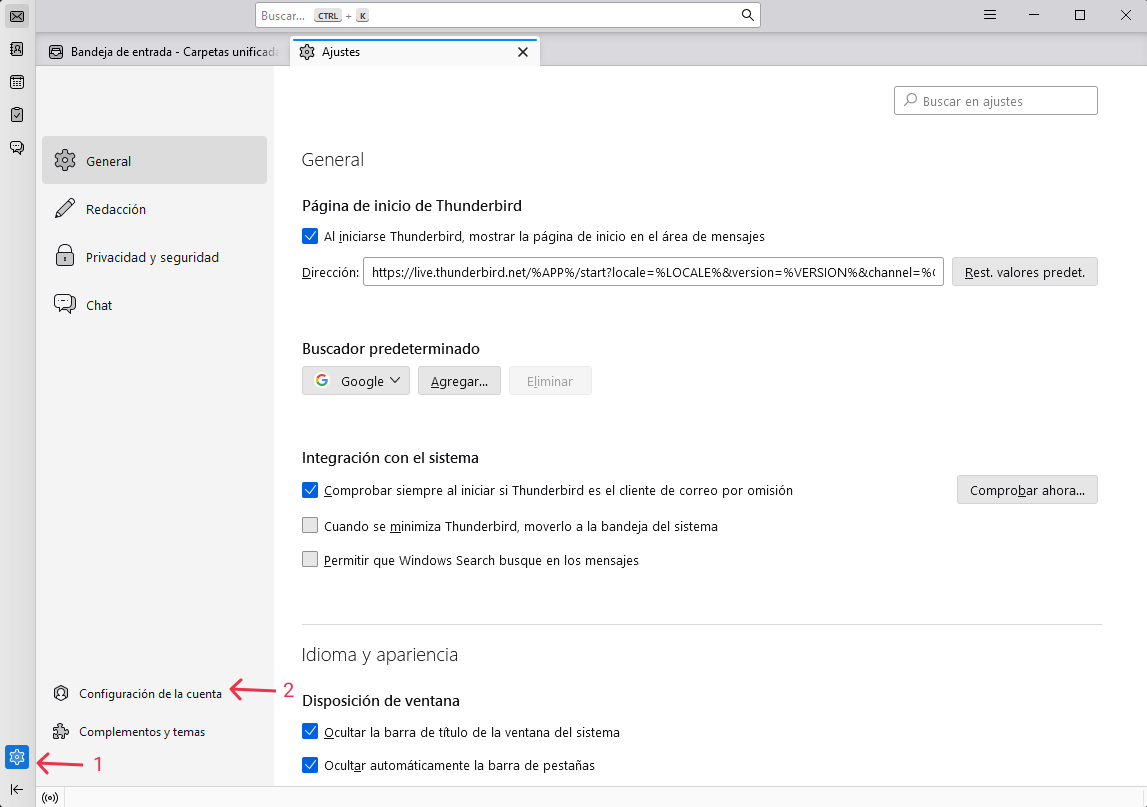Click the blue Settings gear icon
Screen dimensions: 1147x807
click(17, 757)
